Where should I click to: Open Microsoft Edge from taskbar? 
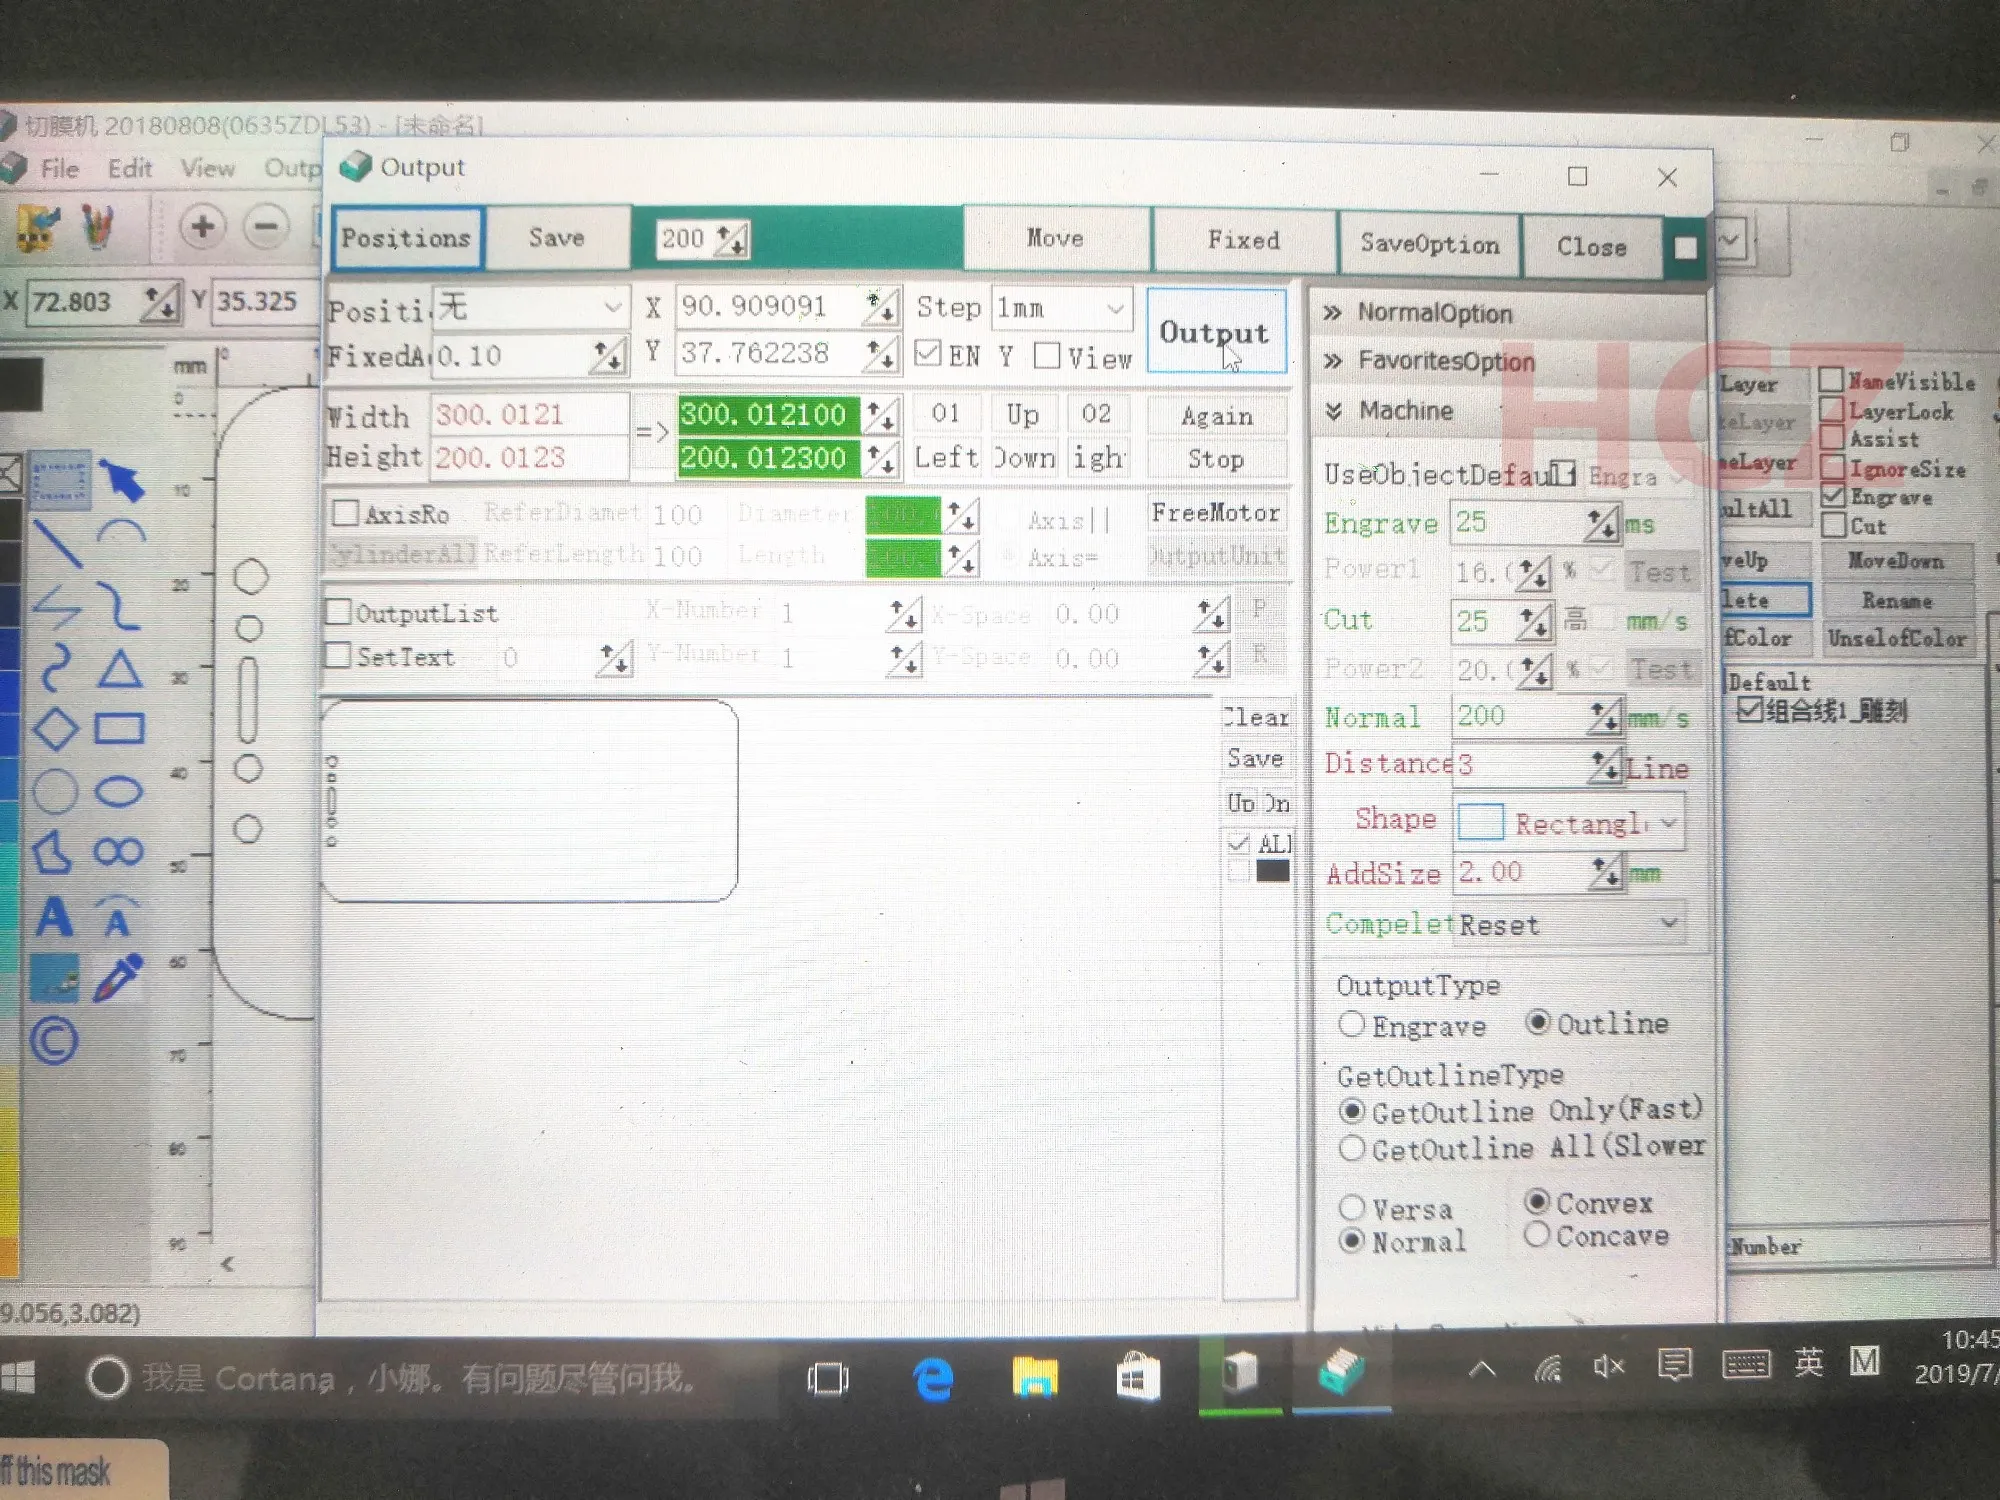click(933, 1379)
